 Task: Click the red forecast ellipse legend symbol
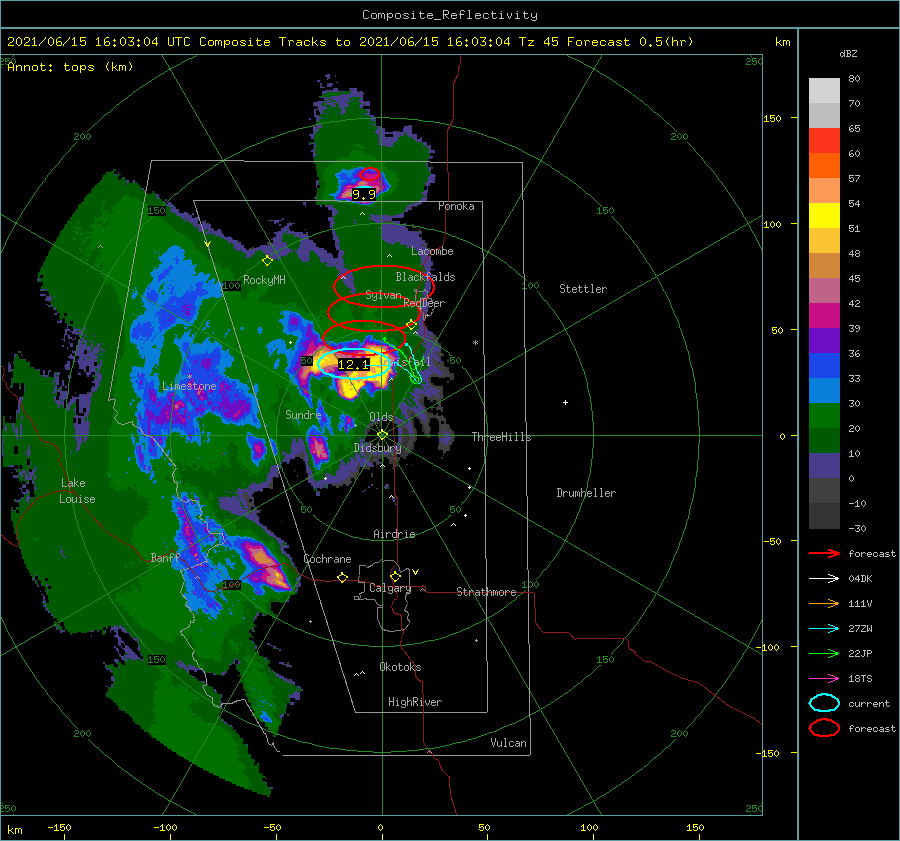(824, 728)
